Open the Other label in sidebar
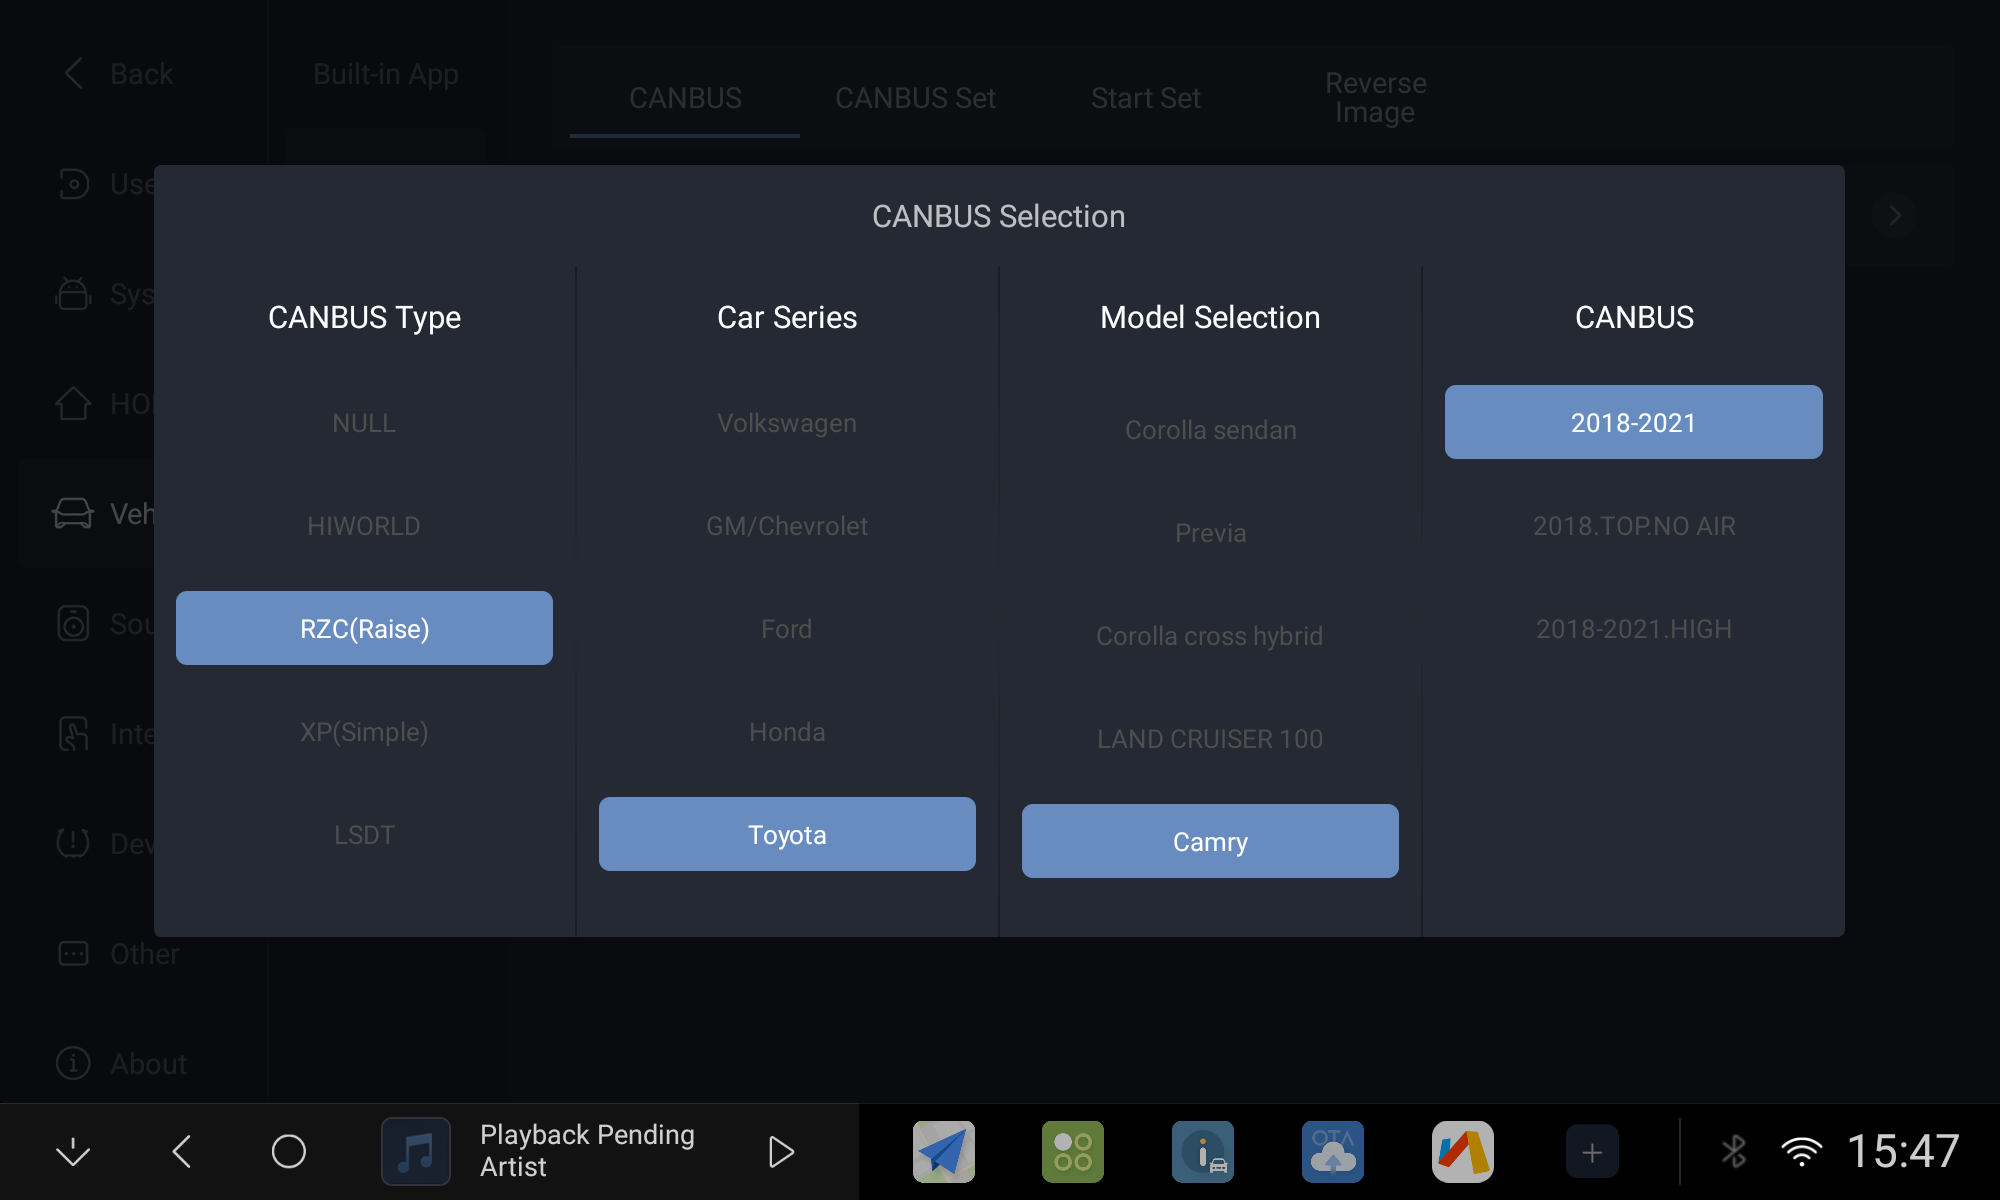This screenshot has width=2000, height=1200. (145, 954)
